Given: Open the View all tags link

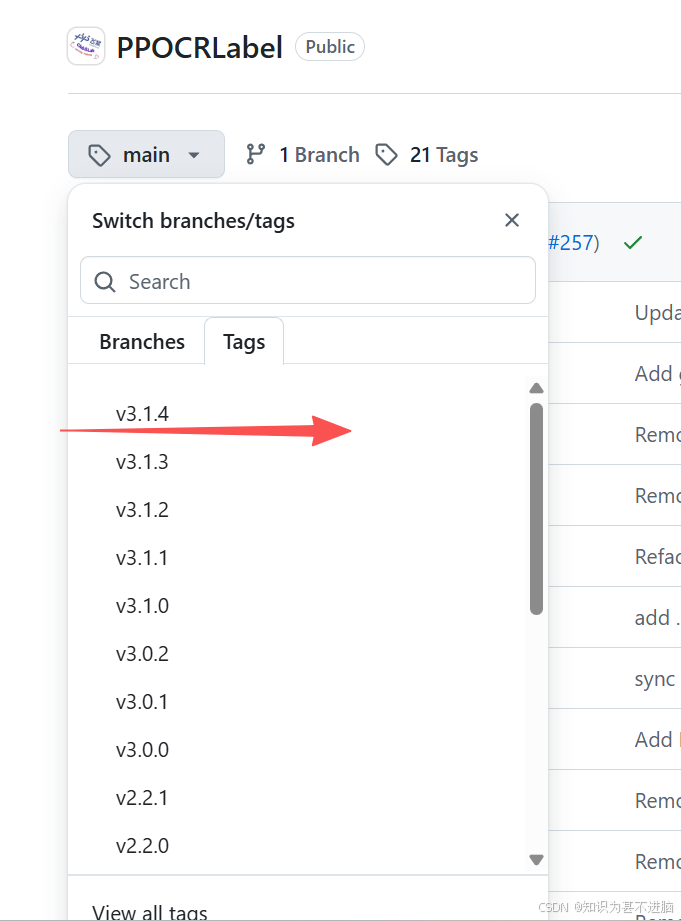Looking at the screenshot, I should (x=150, y=912).
